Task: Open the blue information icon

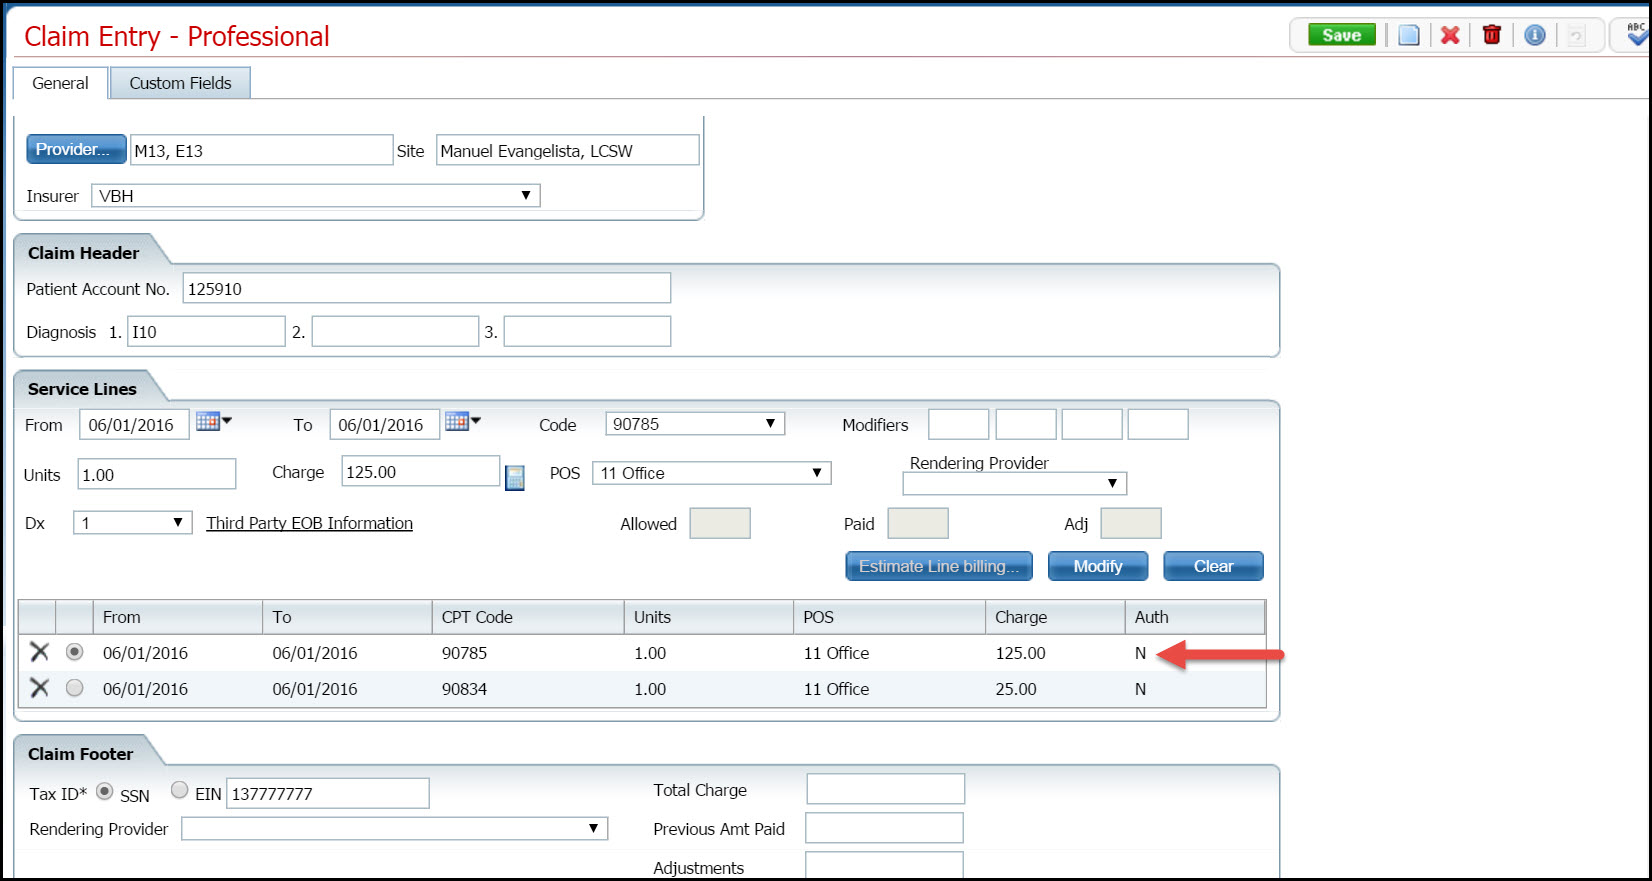Action: [1535, 36]
